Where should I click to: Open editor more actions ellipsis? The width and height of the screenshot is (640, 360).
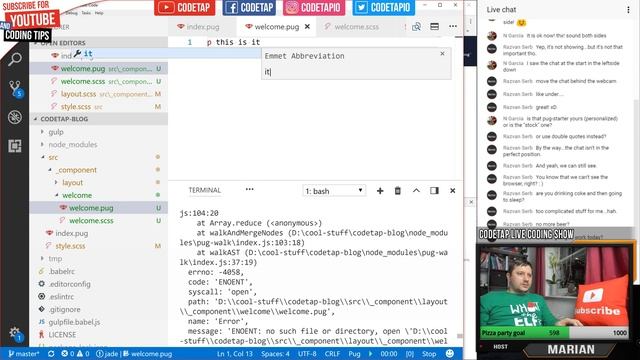click(453, 26)
